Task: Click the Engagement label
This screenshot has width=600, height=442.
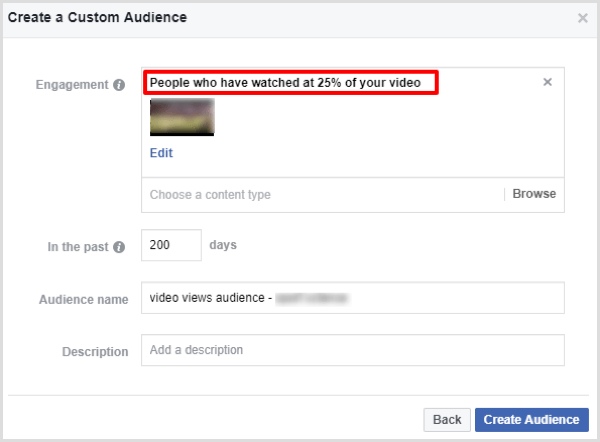Action: (x=72, y=85)
